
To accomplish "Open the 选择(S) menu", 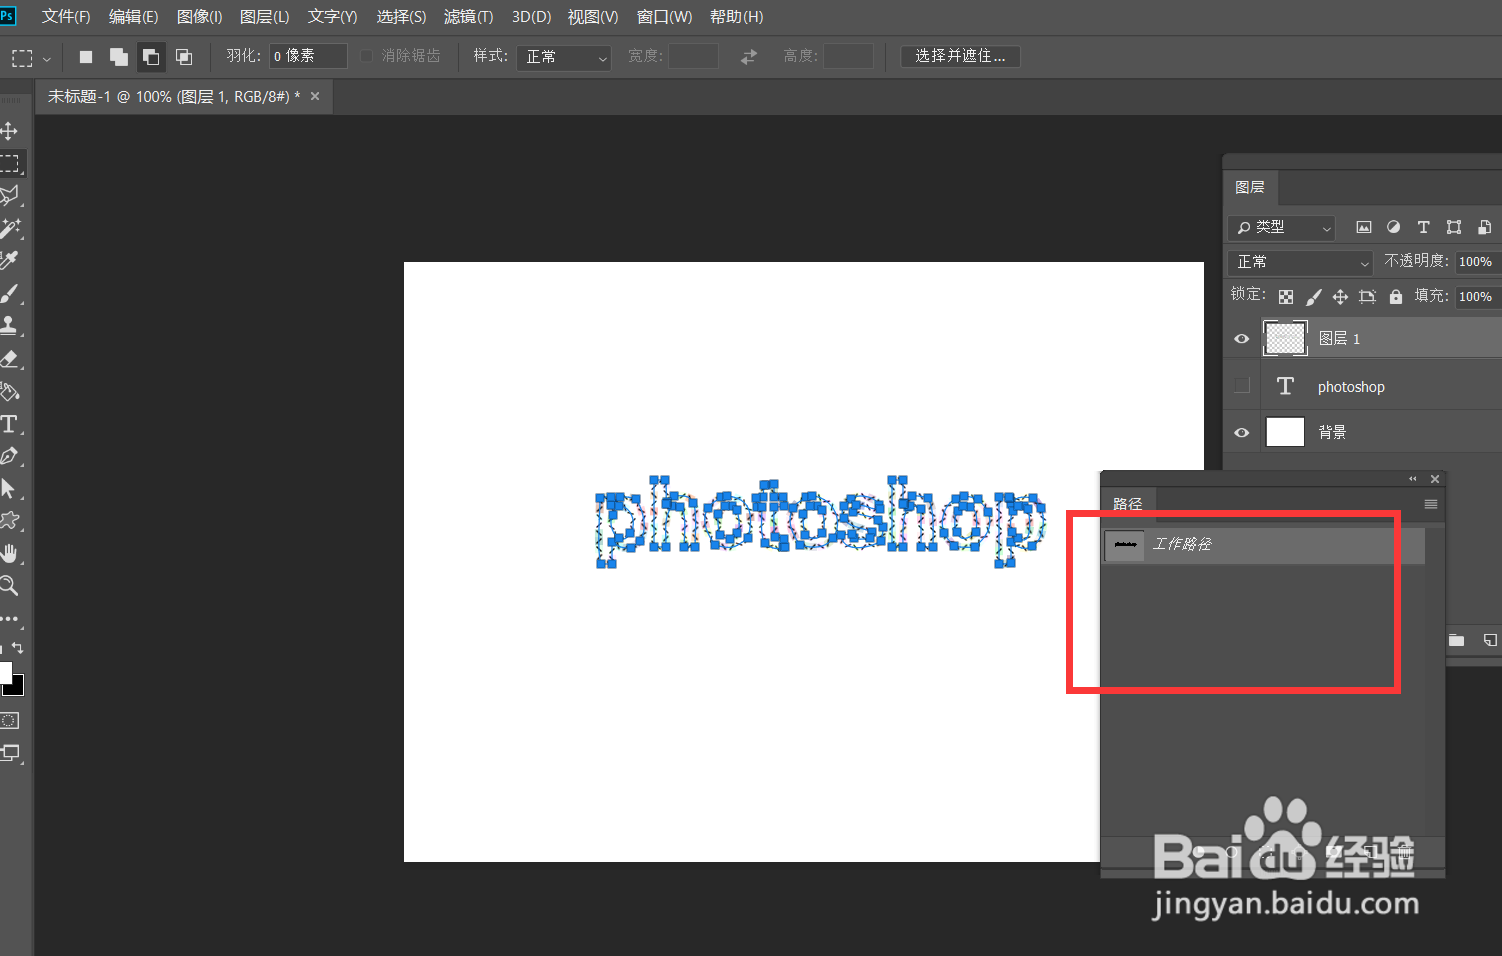I will 401,17.
